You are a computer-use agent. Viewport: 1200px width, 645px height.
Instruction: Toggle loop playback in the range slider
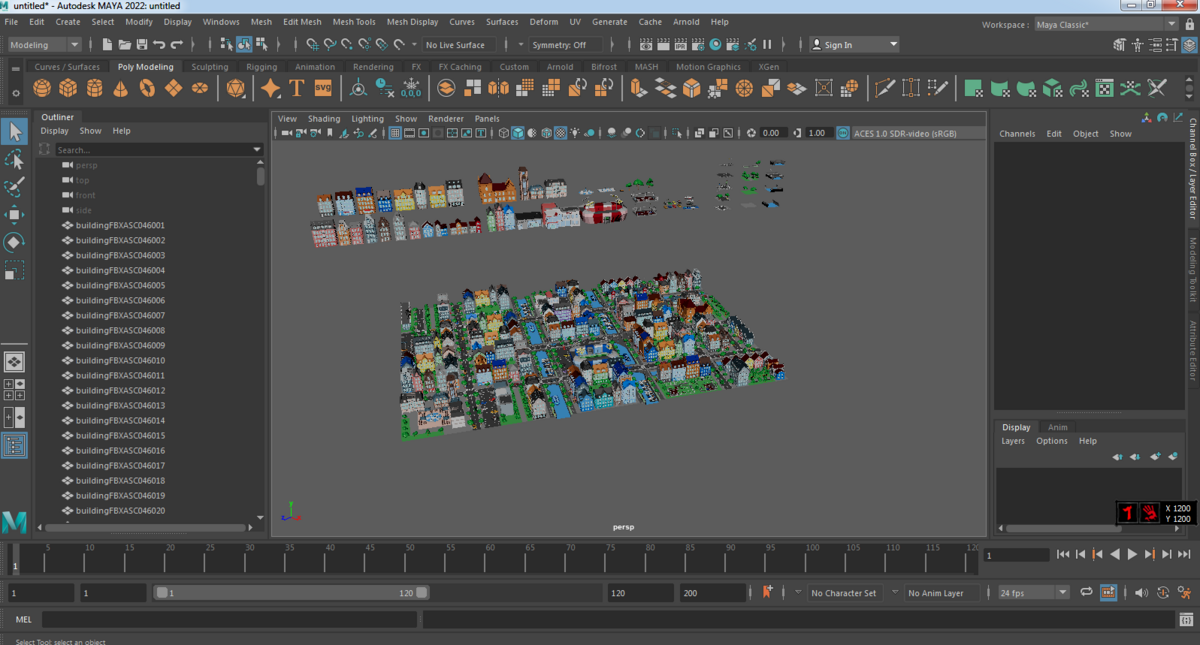[x=1086, y=593]
